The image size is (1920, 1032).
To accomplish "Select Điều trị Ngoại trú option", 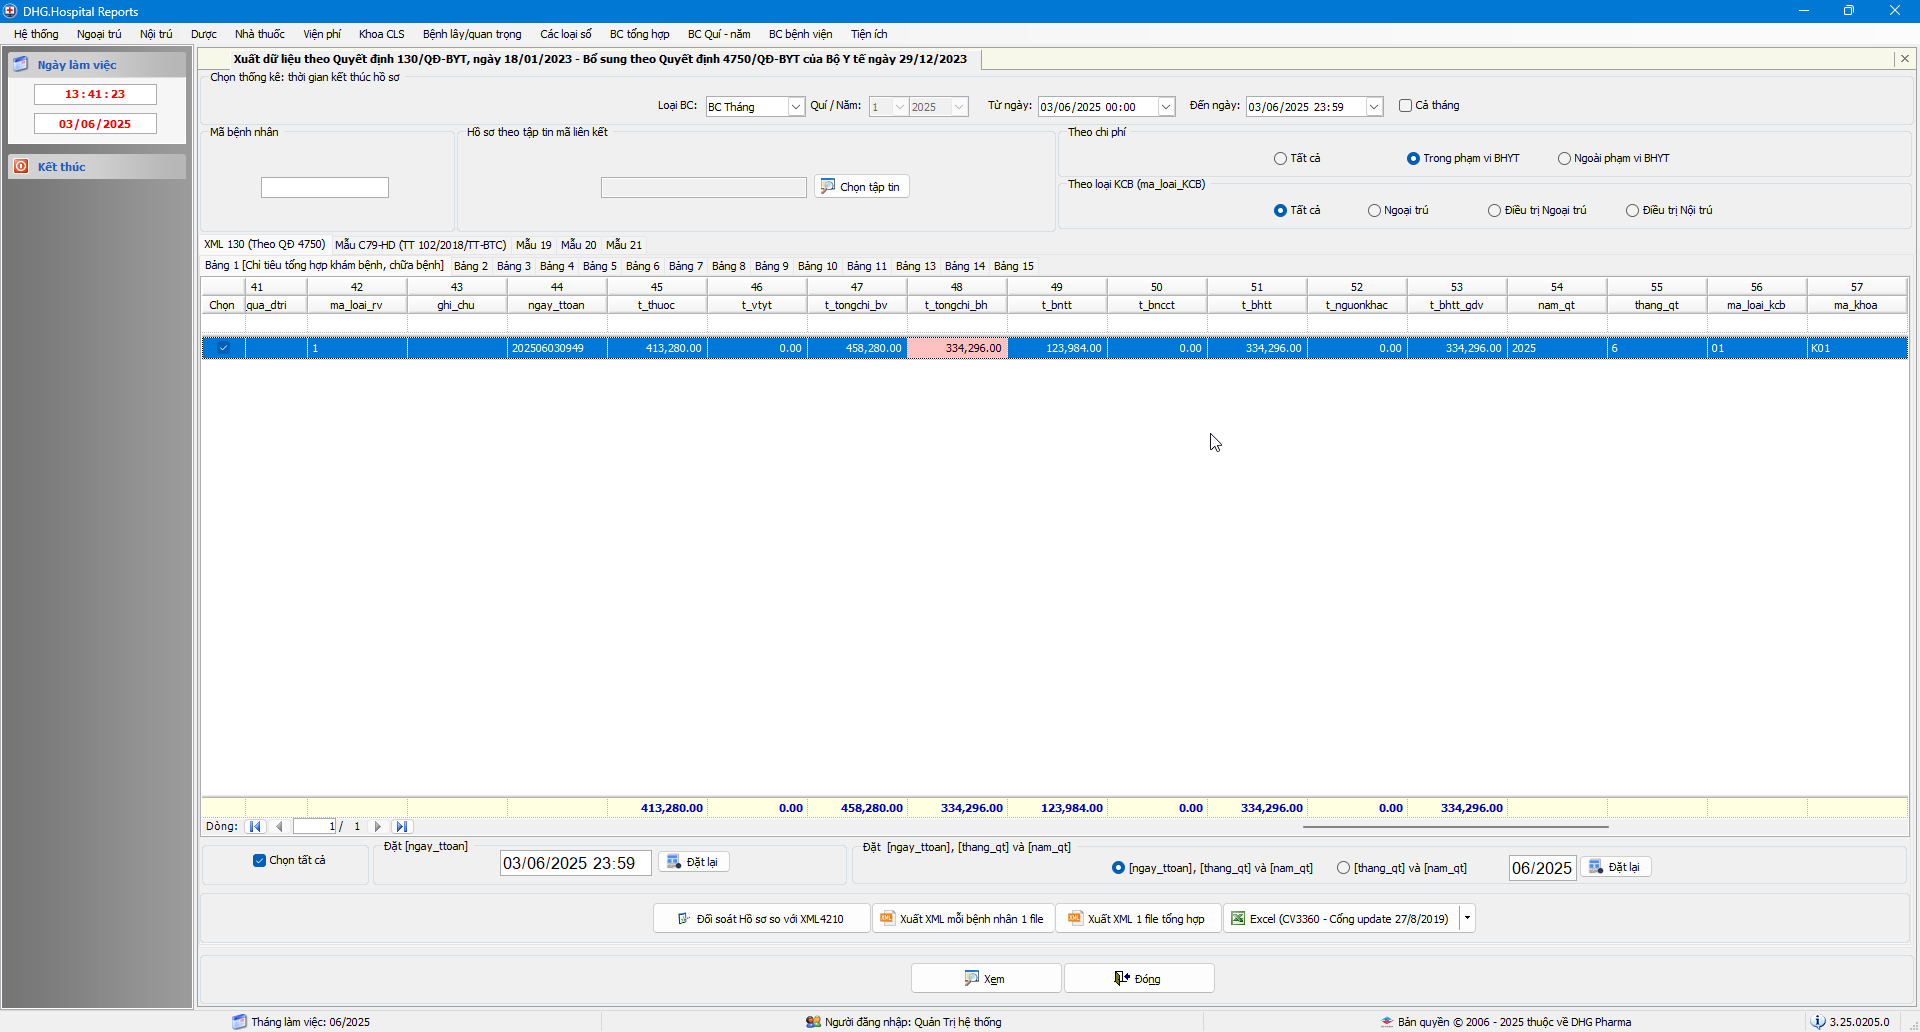I will [1494, 210].
